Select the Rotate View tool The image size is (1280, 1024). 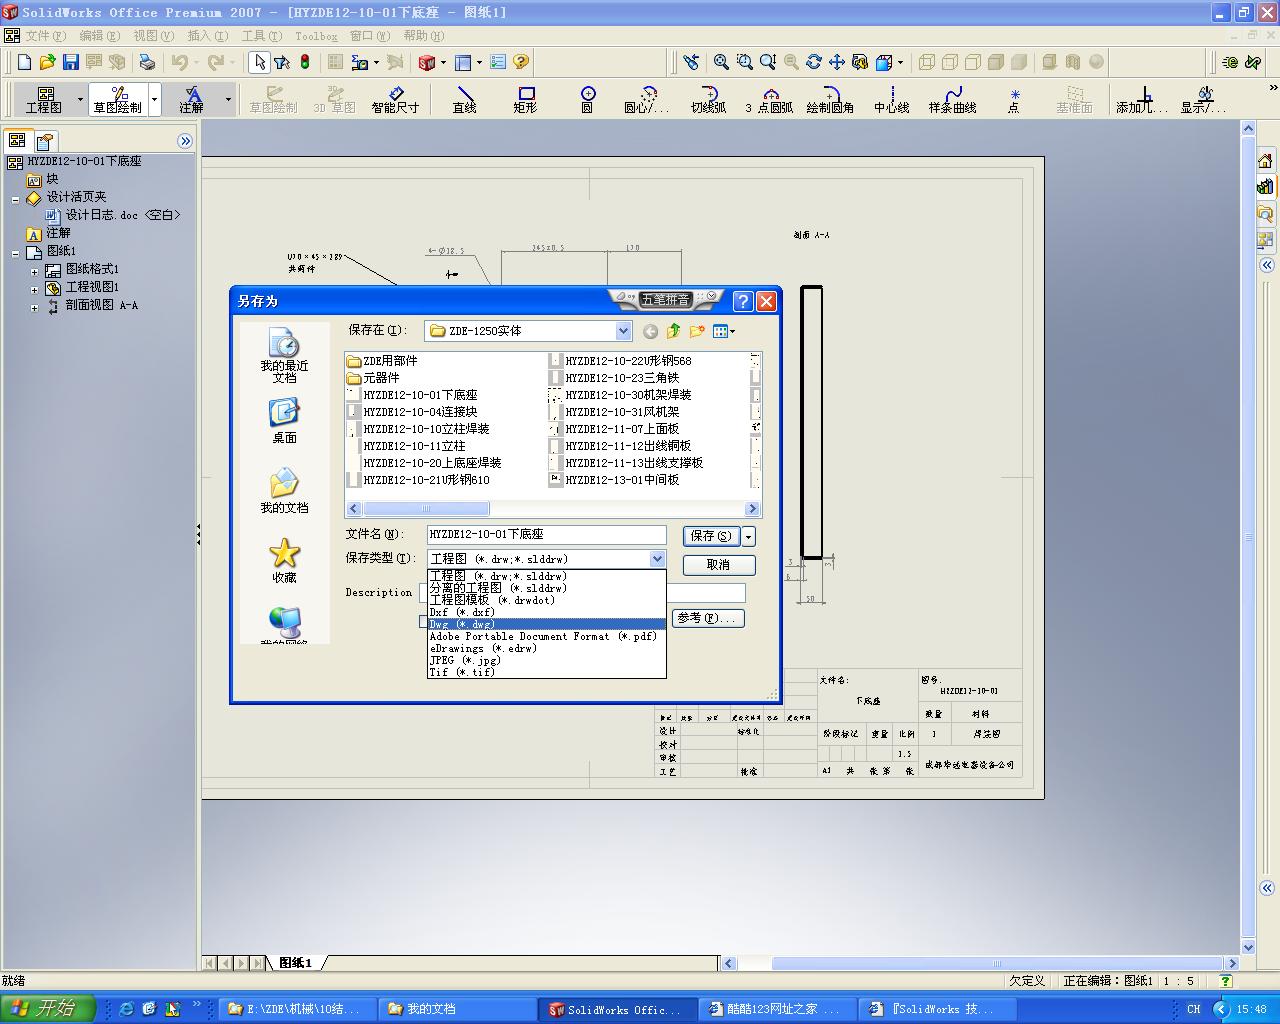click(814, 62)
